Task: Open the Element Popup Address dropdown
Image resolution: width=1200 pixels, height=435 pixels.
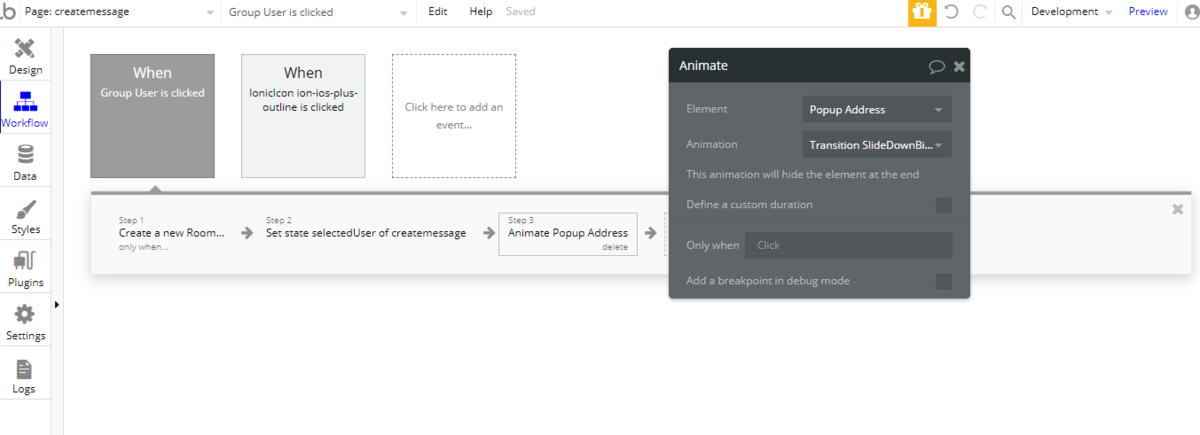Action: pos(877,109)
